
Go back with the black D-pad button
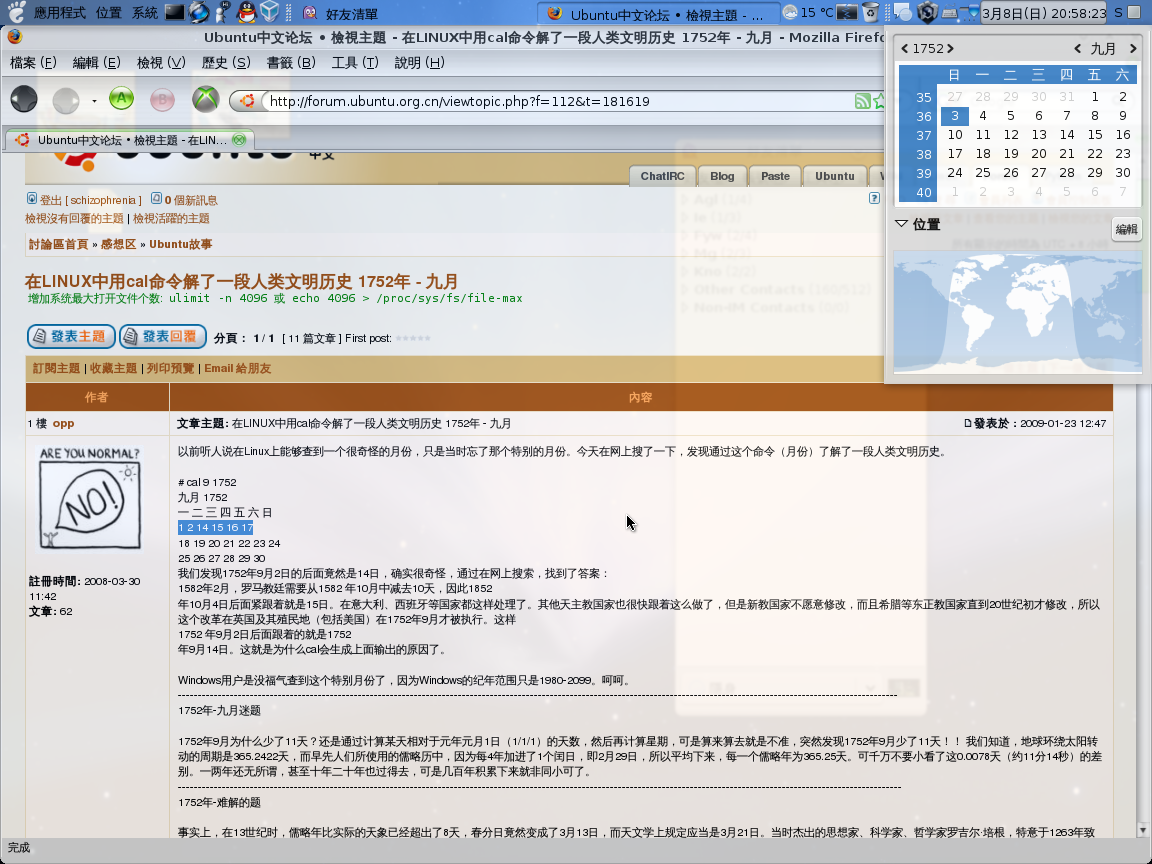(x=24, y=98)
